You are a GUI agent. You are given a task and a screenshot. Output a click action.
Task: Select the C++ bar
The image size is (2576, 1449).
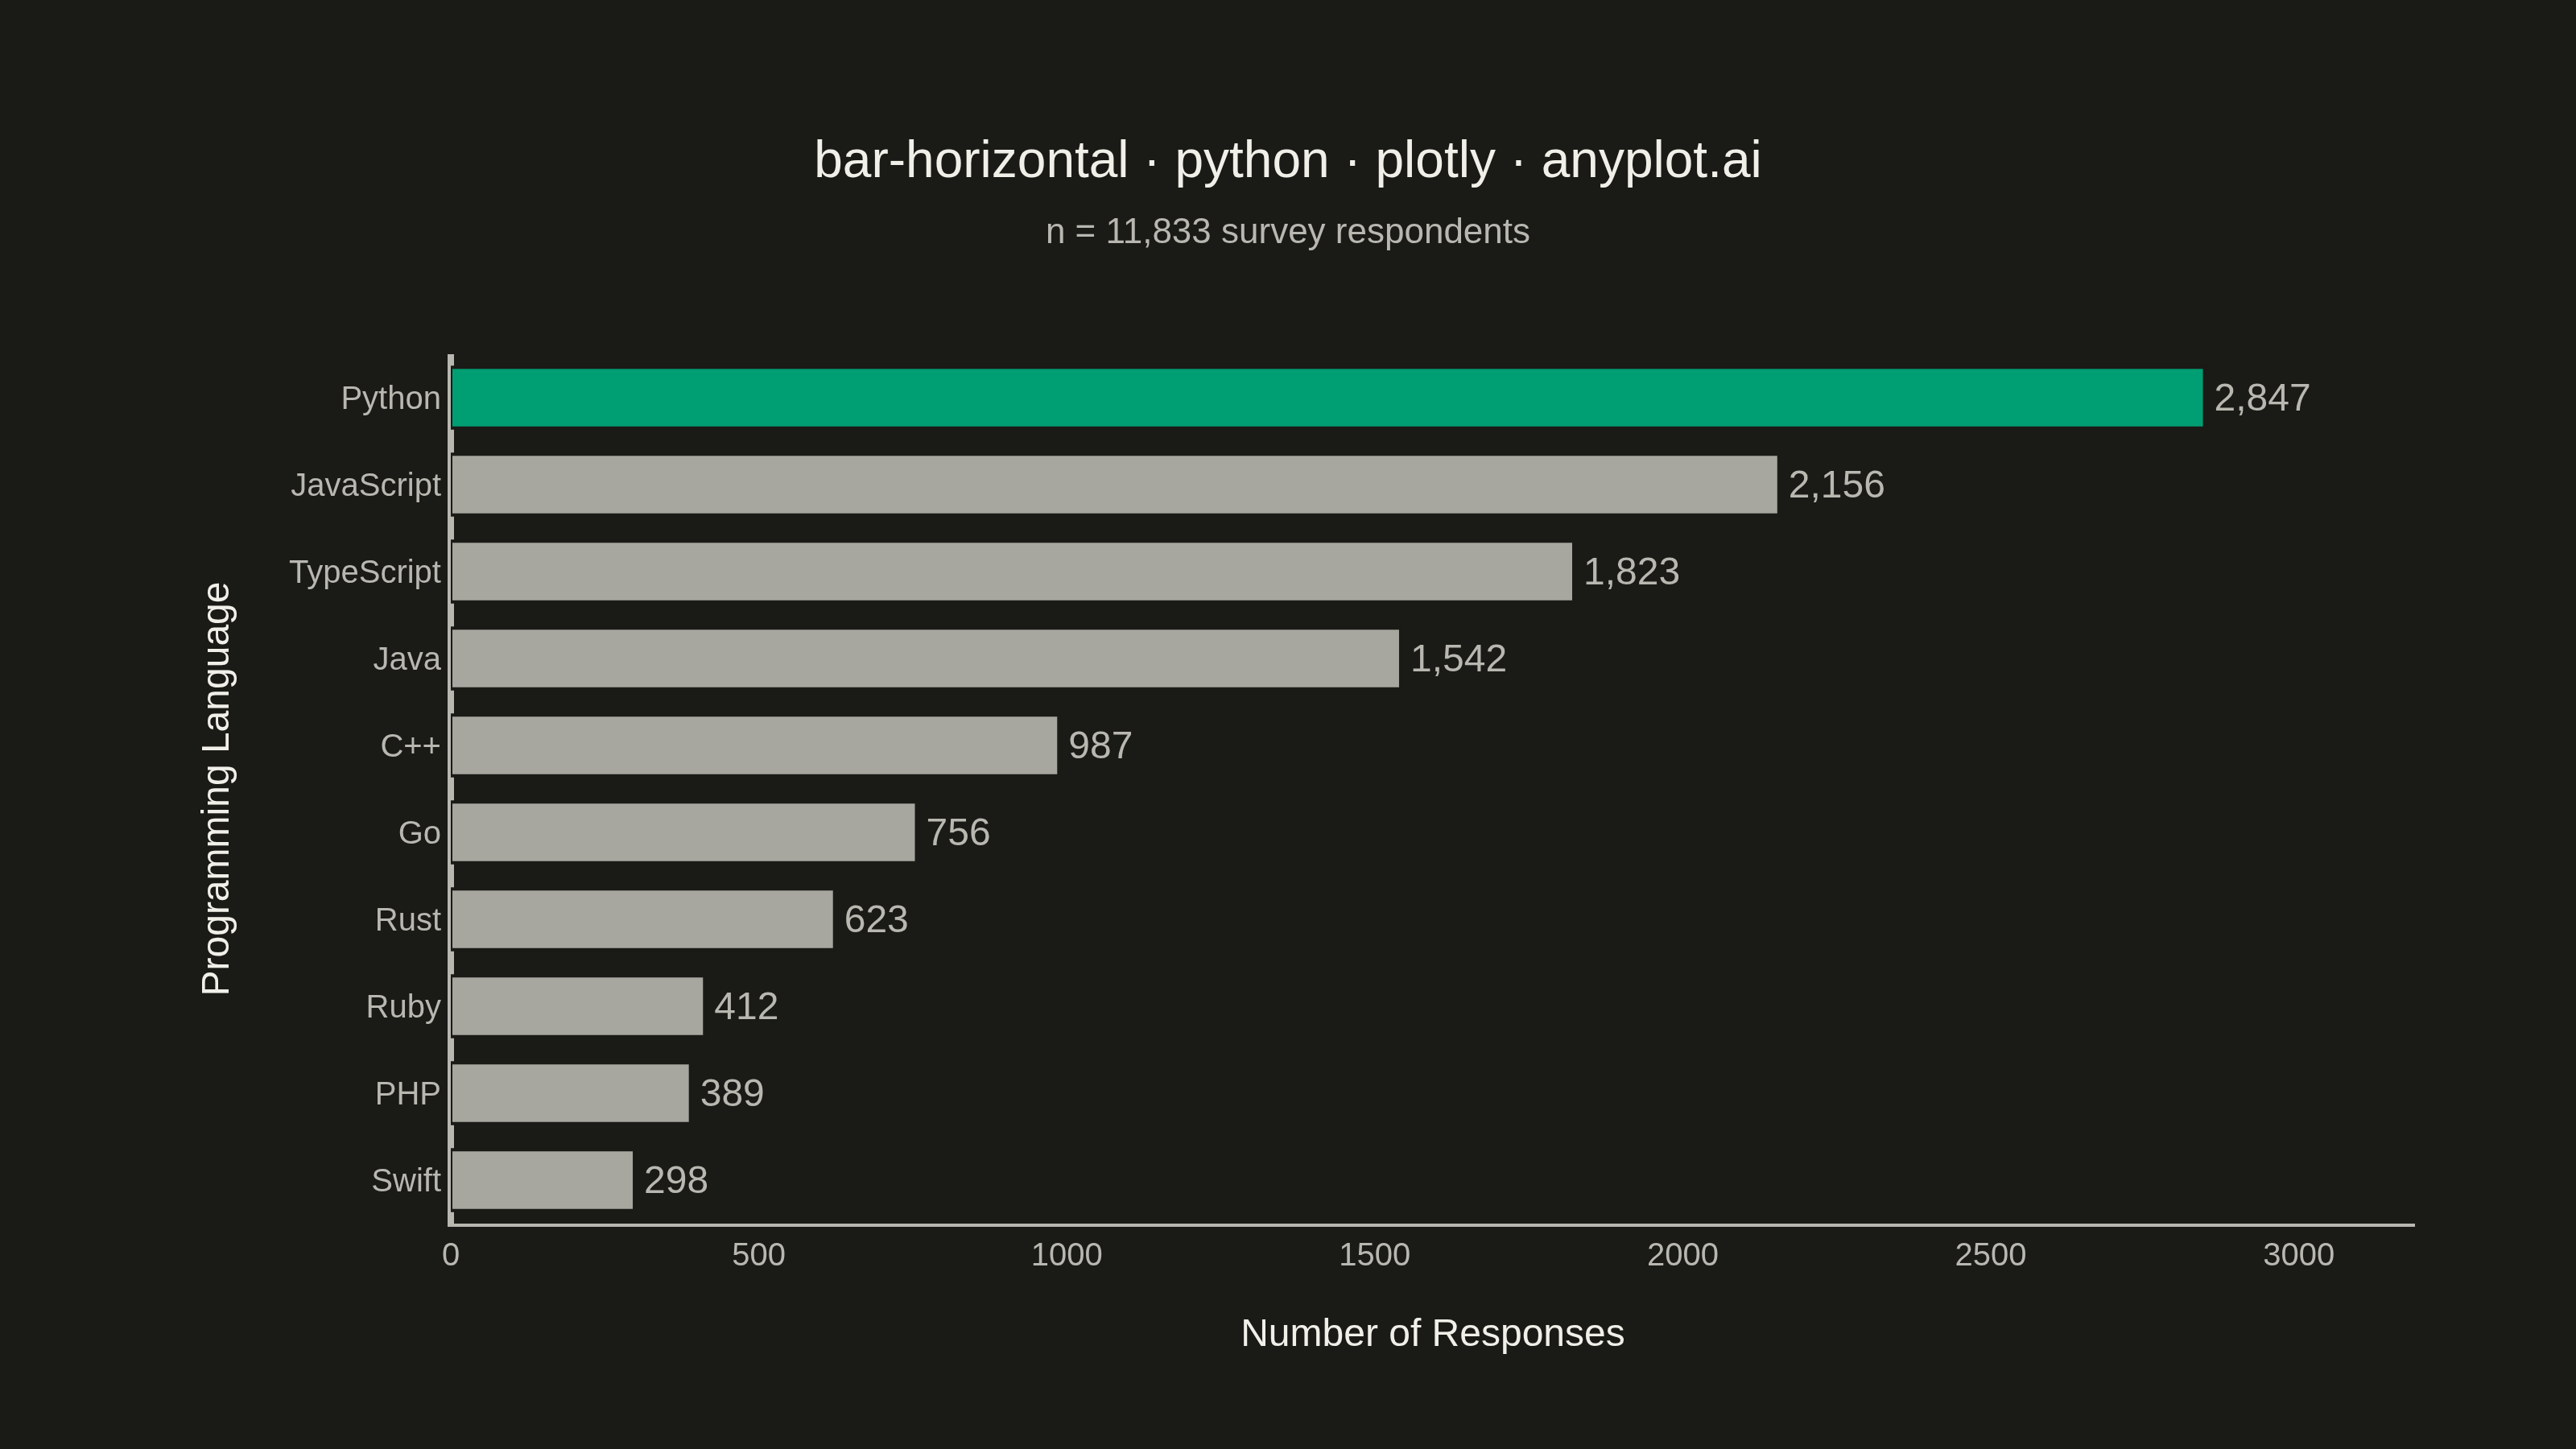754,745
